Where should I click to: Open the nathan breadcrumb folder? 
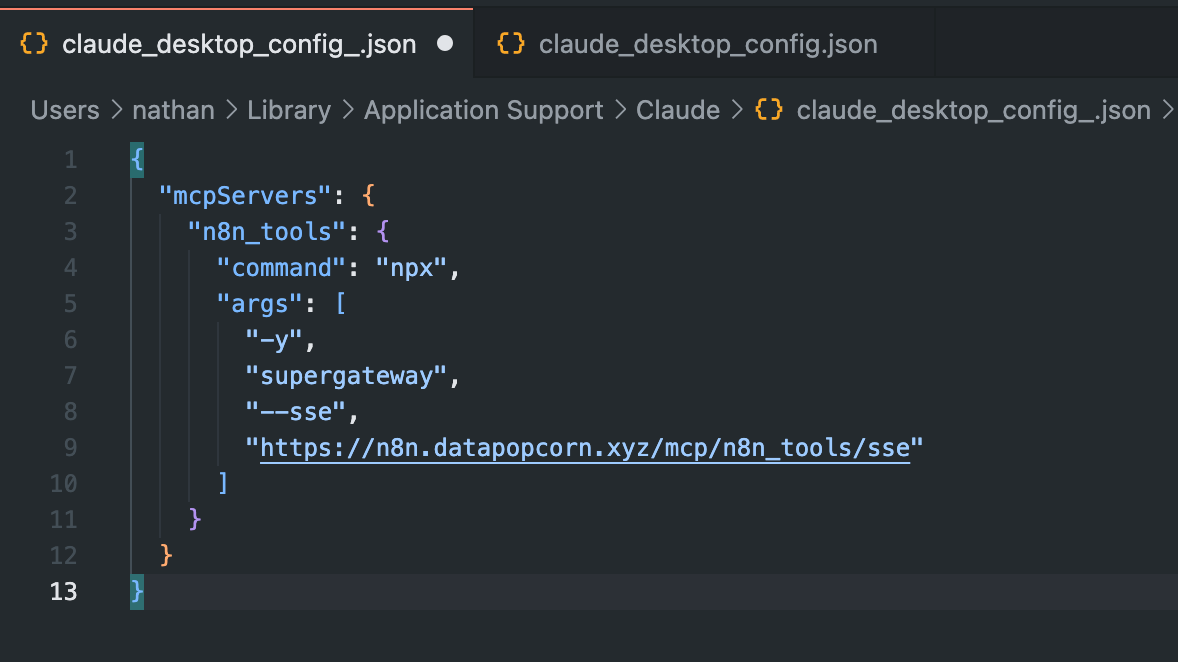click(173, 110)
